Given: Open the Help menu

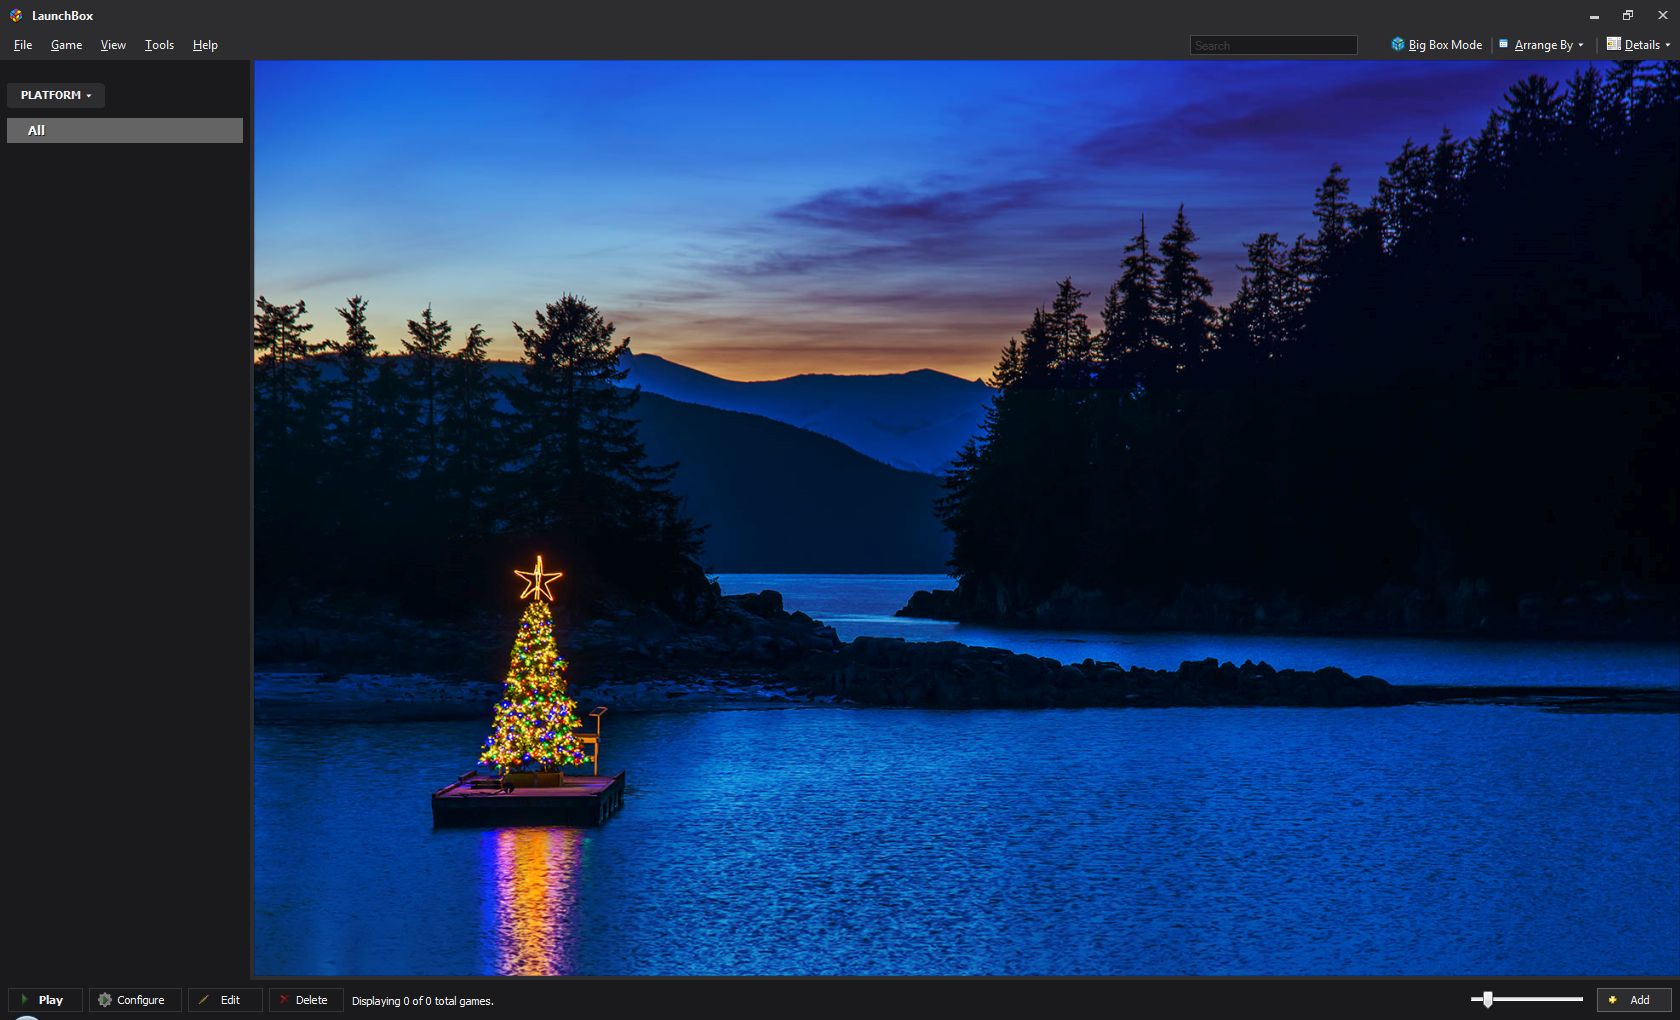Looking at the screenshot, I should [205, 45].
